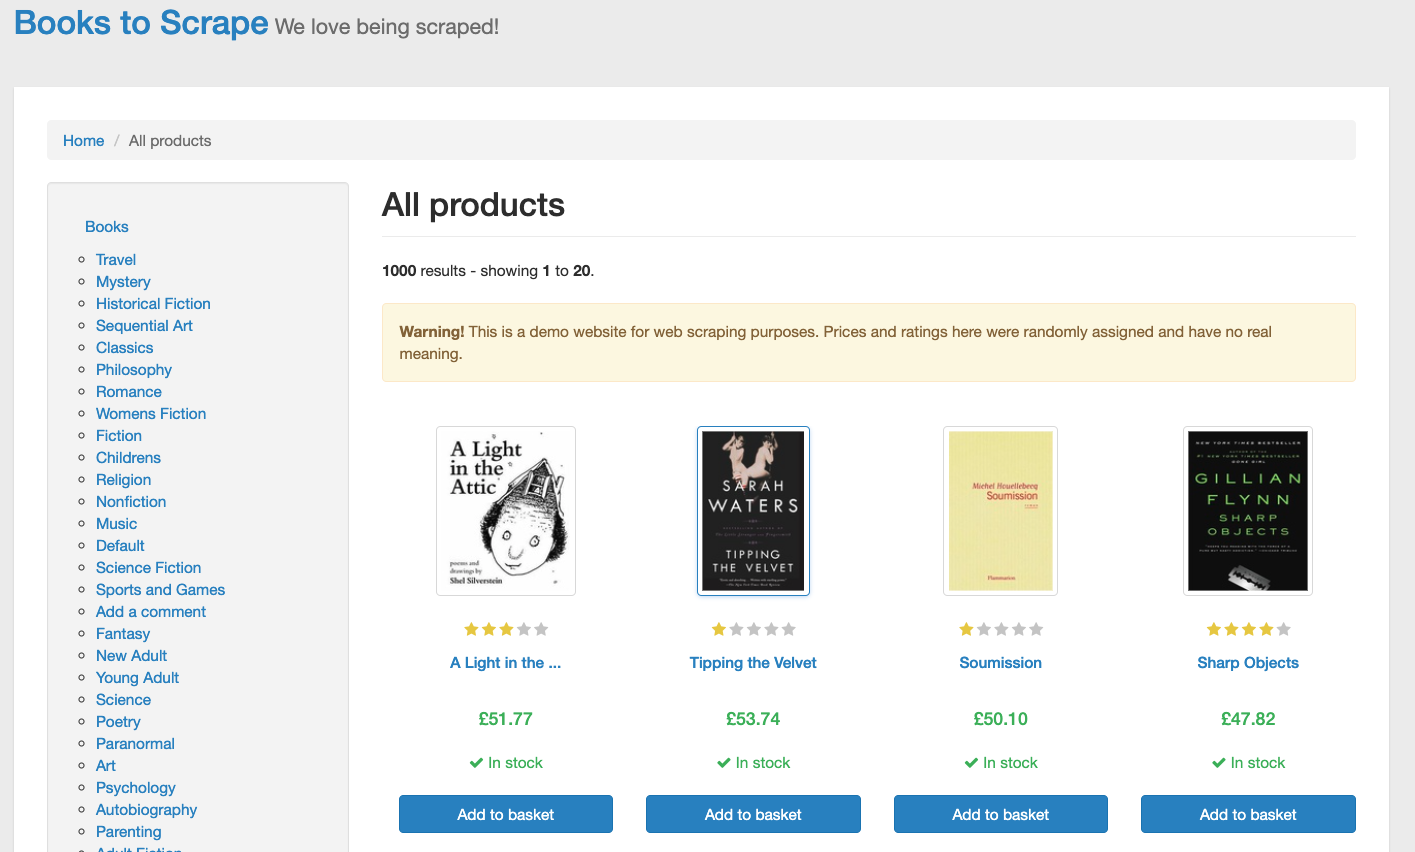Select the Poetry category link
Screen dimensions: 1415x852
[118, 721]
